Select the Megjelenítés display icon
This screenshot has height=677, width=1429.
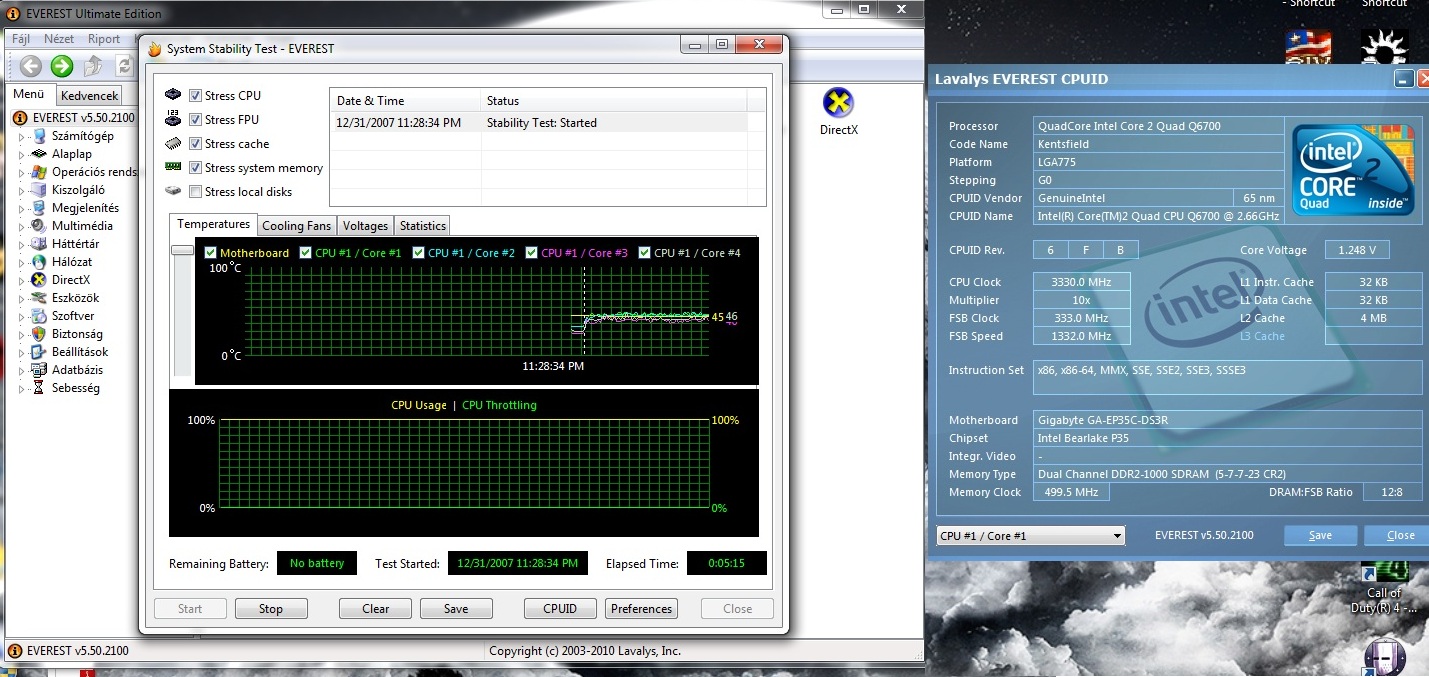(39, 208)
